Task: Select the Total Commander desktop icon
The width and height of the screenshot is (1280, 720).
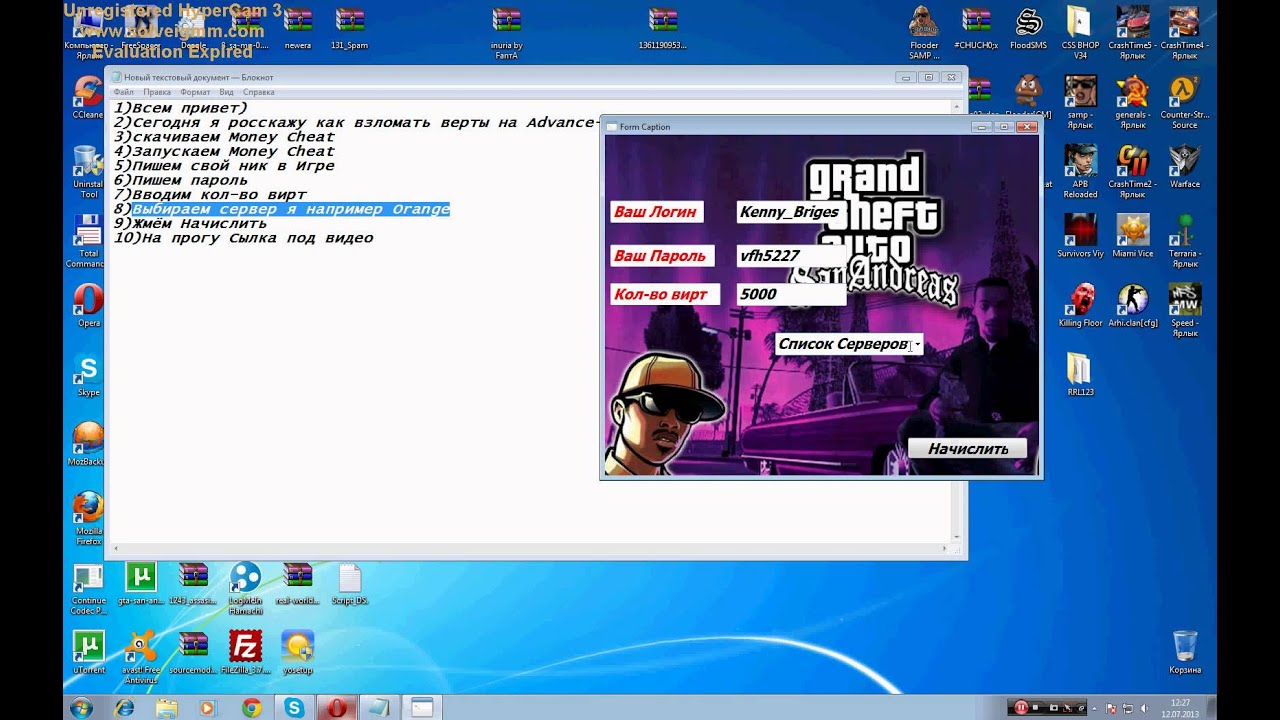Action: (x=88, y=242)
